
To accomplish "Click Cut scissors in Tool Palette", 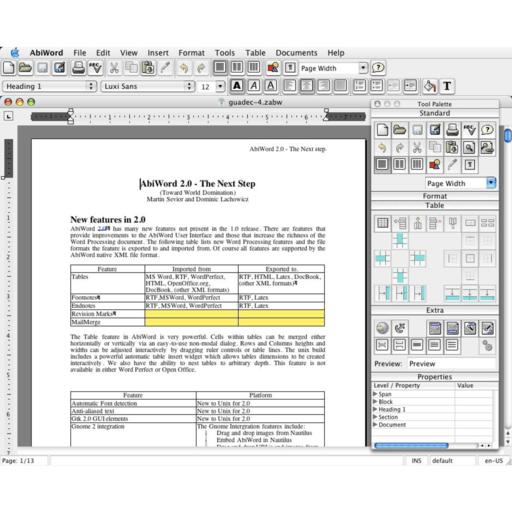I will [x=417, y=147].
